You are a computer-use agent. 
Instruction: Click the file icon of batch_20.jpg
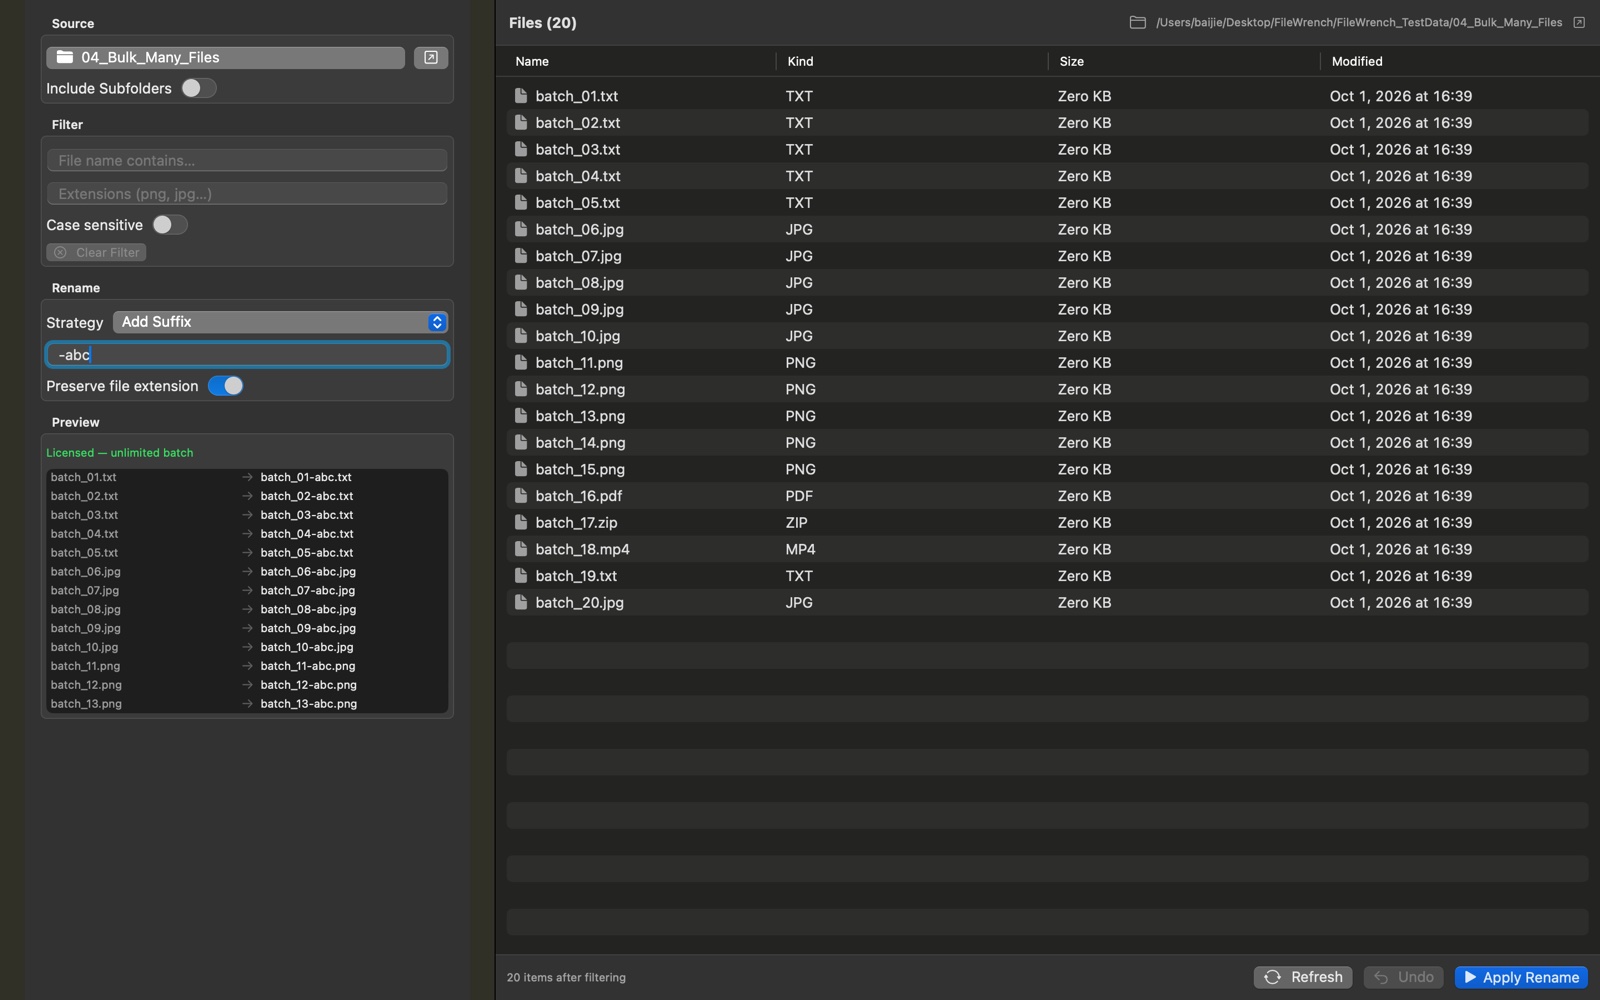tap(520, 603)
